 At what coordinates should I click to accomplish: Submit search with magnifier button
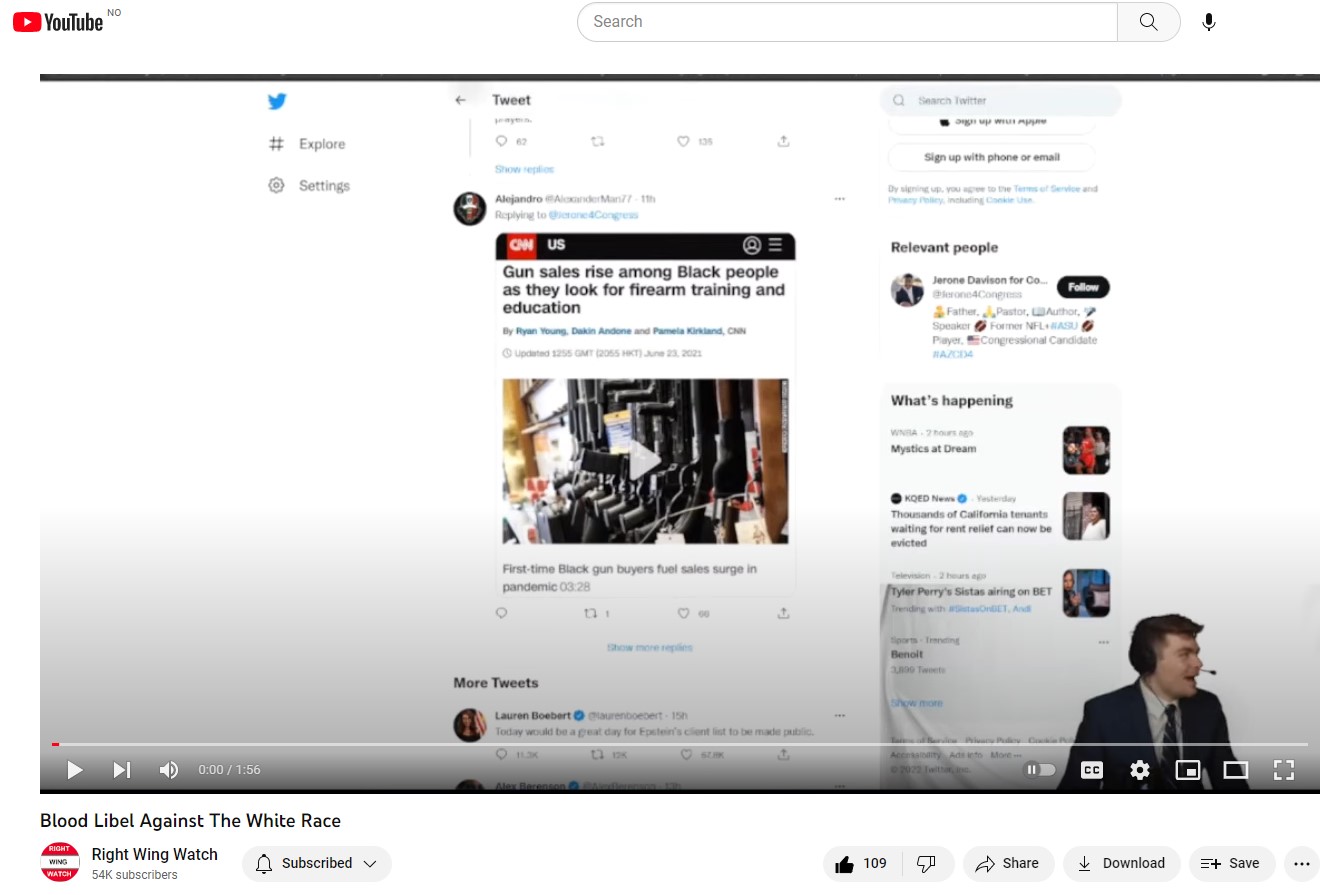(1149, 22)
